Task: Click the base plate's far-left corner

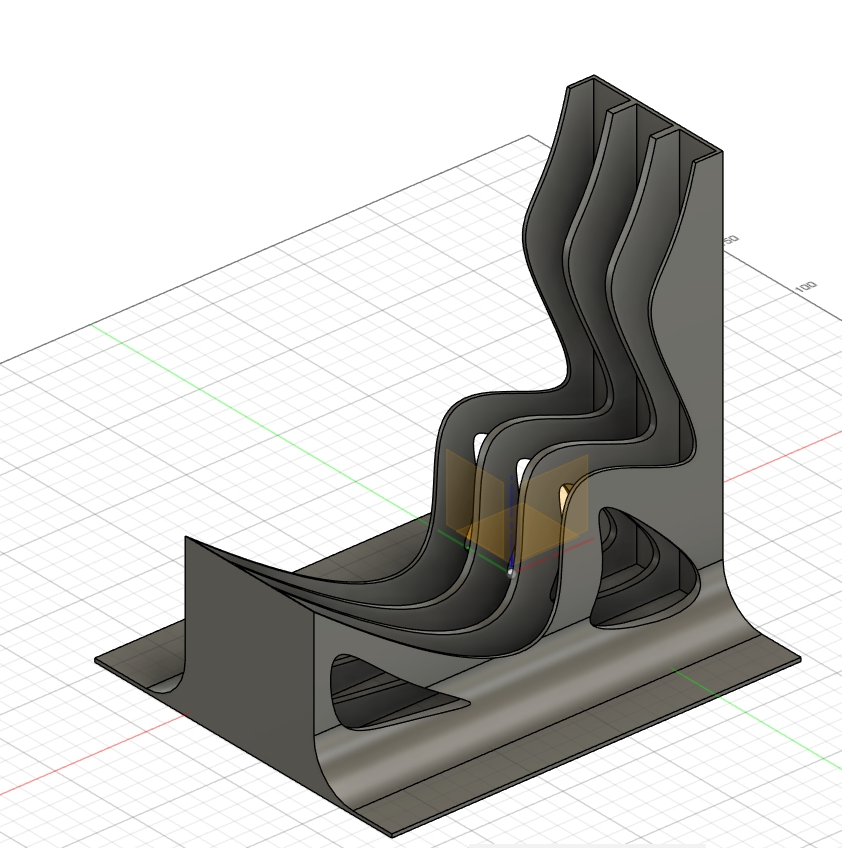Action: coord(97,660)
